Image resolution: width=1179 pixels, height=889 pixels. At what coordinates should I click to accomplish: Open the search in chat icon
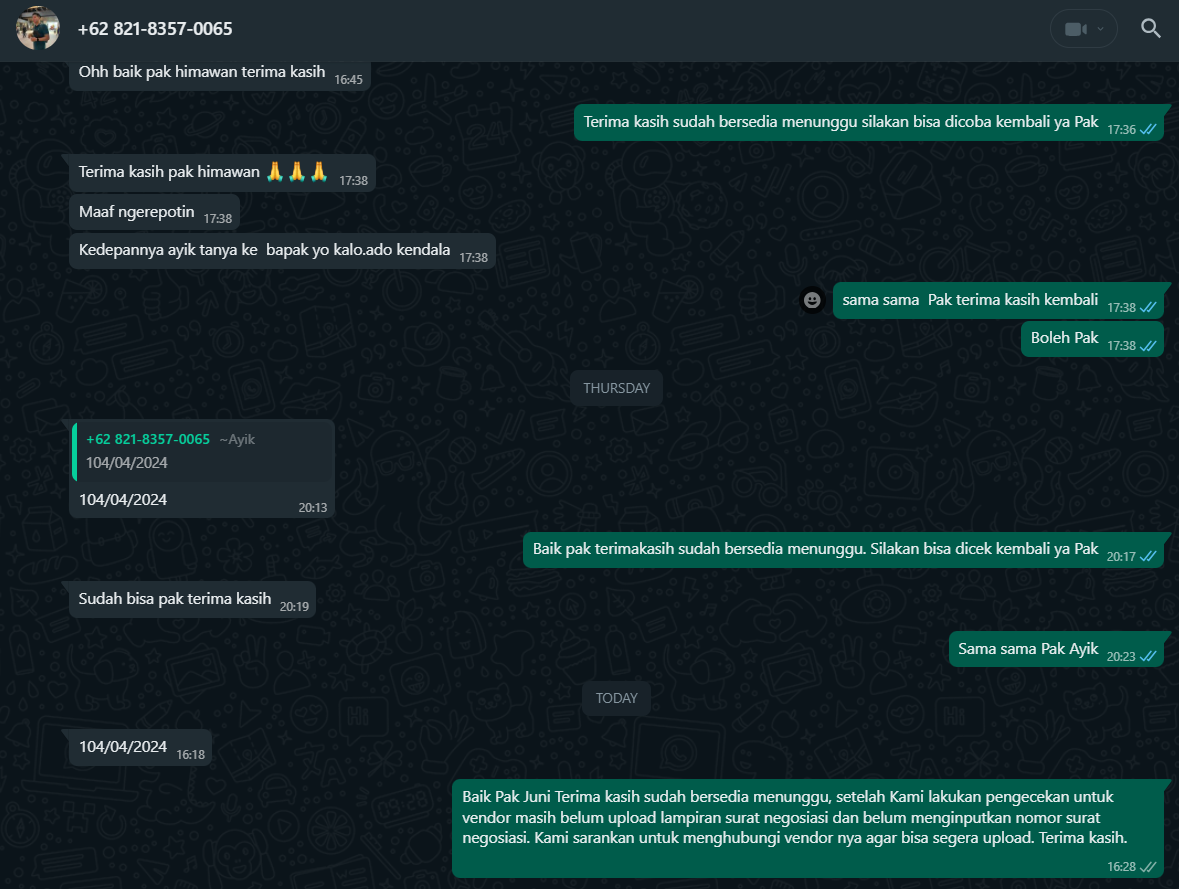tap(1151, 29)
